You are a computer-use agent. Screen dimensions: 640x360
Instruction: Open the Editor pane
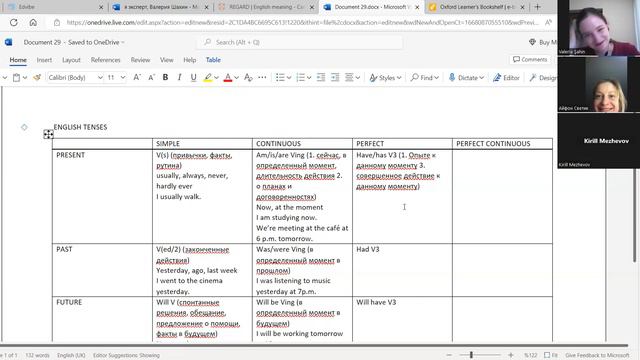coord(506,78)
